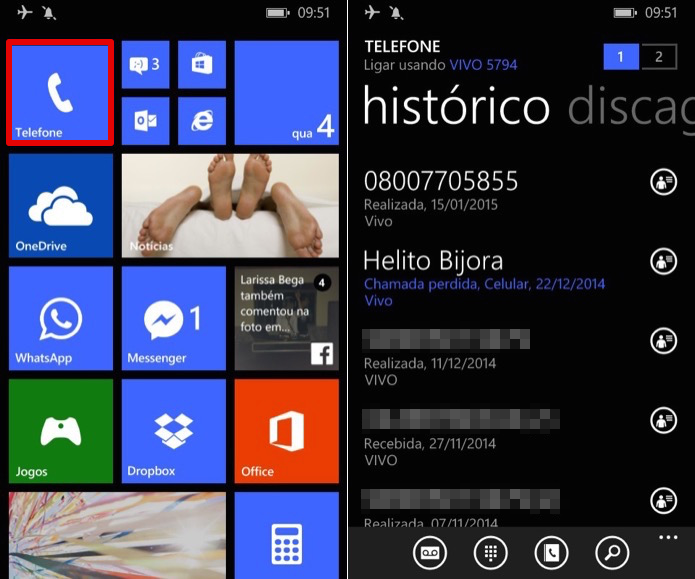Switch to the discagem tab
This screenshot has height=579, width=695.
pos(631,109)
